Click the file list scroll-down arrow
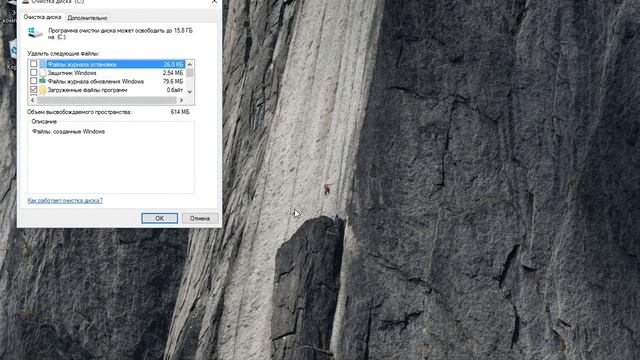 189,92
